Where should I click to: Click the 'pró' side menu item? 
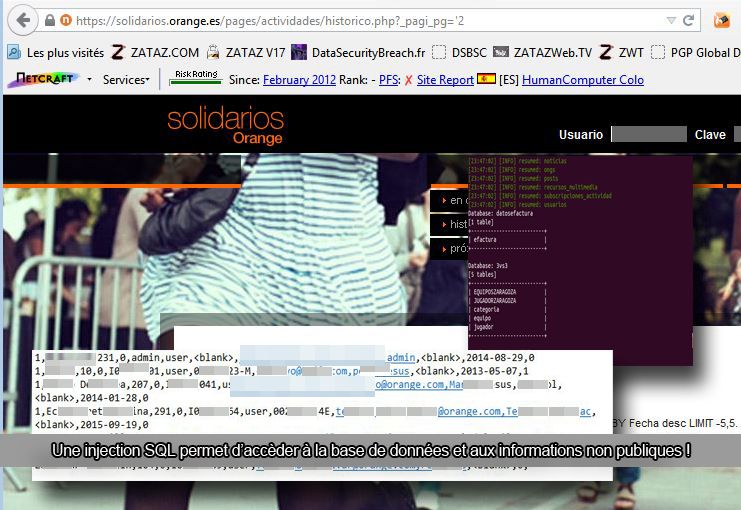coord(449,249)
